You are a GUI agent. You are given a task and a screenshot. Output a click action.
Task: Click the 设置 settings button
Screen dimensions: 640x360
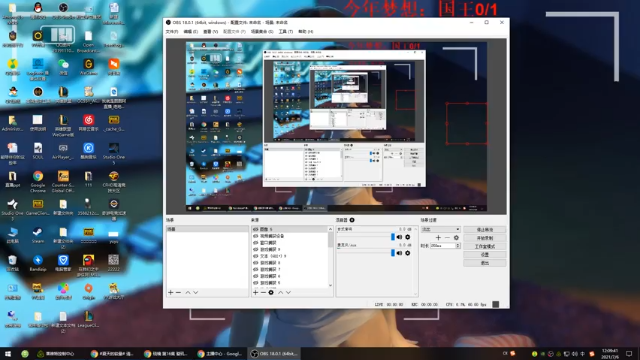click(x=484, y=255)
